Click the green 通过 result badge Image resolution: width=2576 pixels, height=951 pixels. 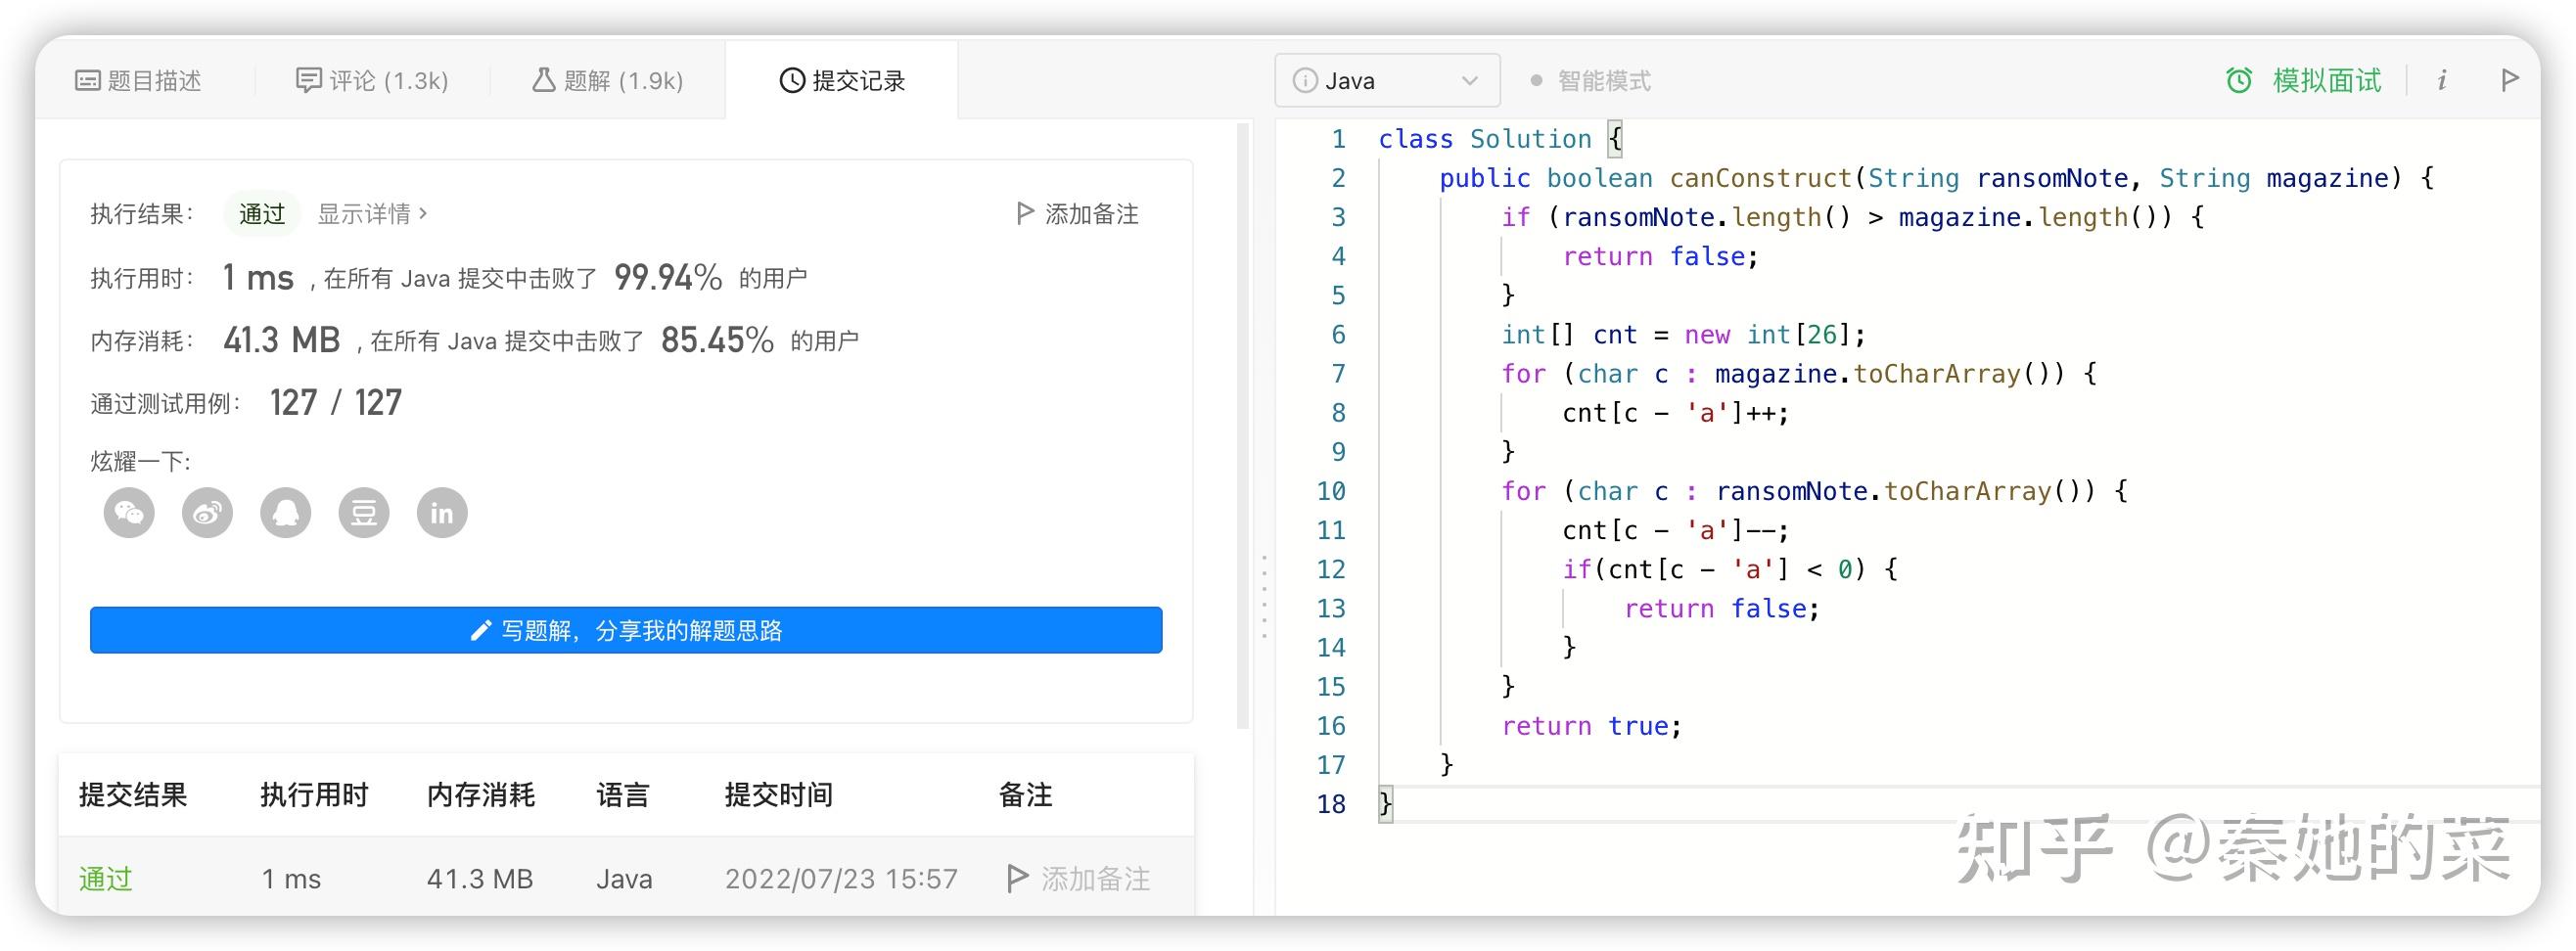(260, 212)
